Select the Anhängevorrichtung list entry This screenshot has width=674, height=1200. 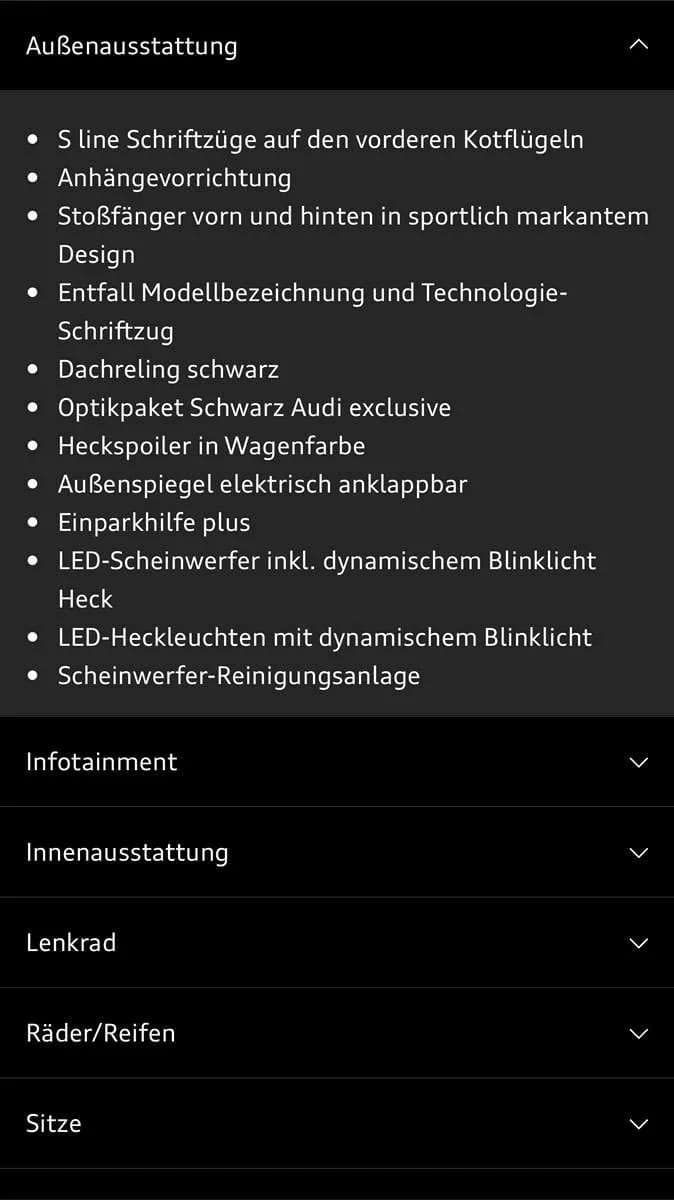[x=174, y=178]
